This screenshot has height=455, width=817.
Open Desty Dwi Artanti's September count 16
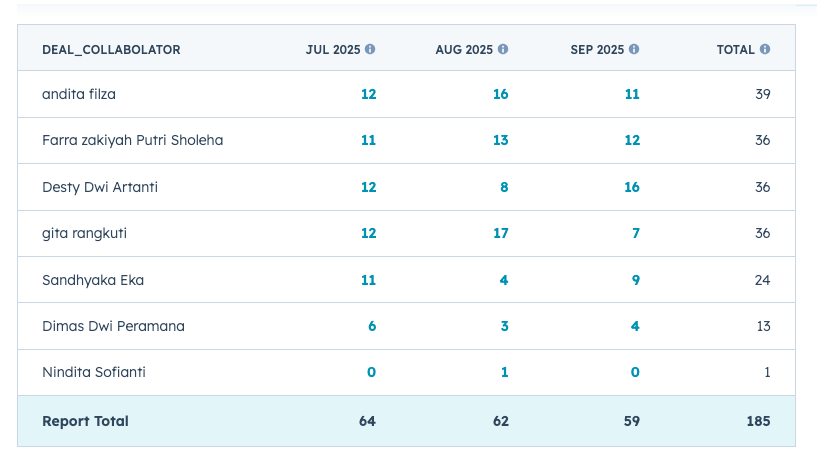(x=631, y=187)
